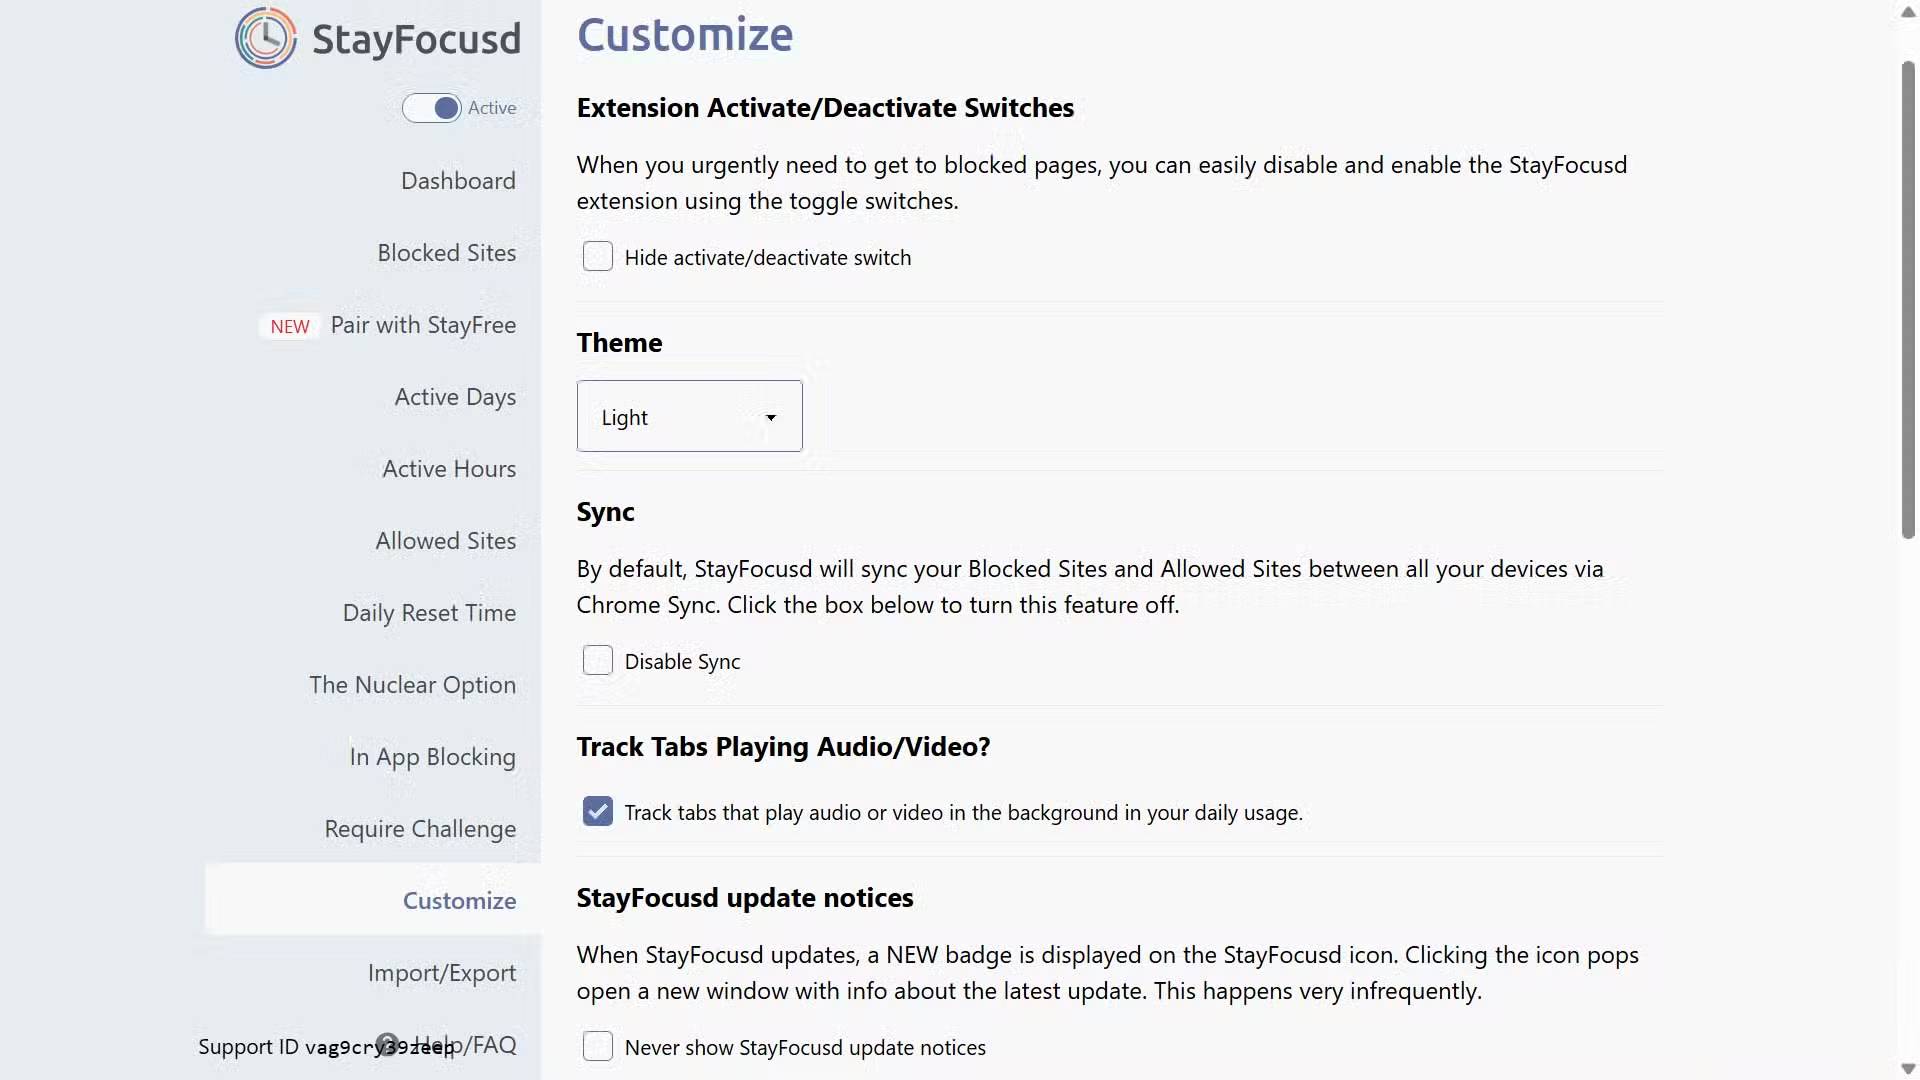Click the NEW badge beside Pair with StayFree
The height and width of the screenshot is (1080, 1920).
click(290, 326)
